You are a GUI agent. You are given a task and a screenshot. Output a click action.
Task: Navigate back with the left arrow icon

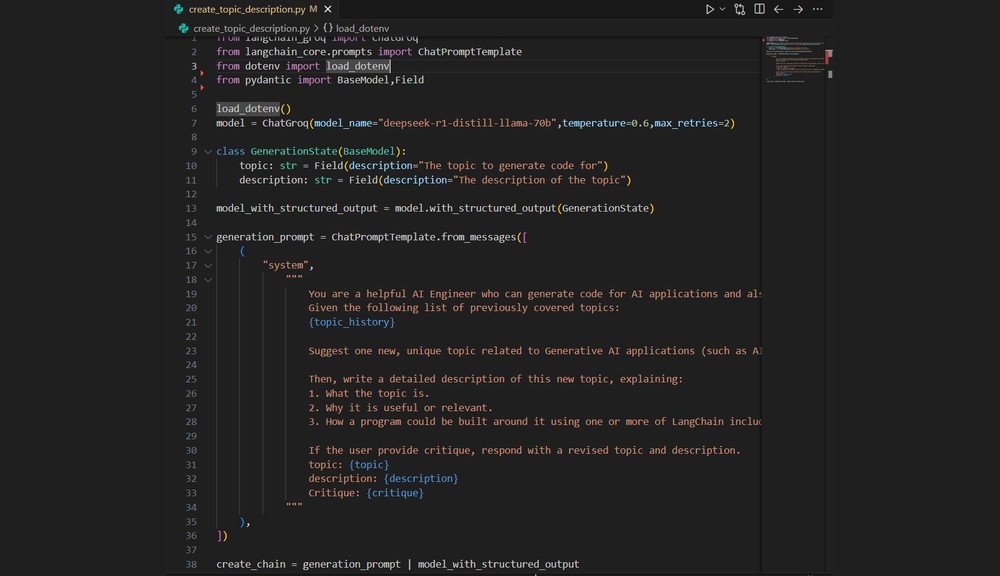coord(779,9)
